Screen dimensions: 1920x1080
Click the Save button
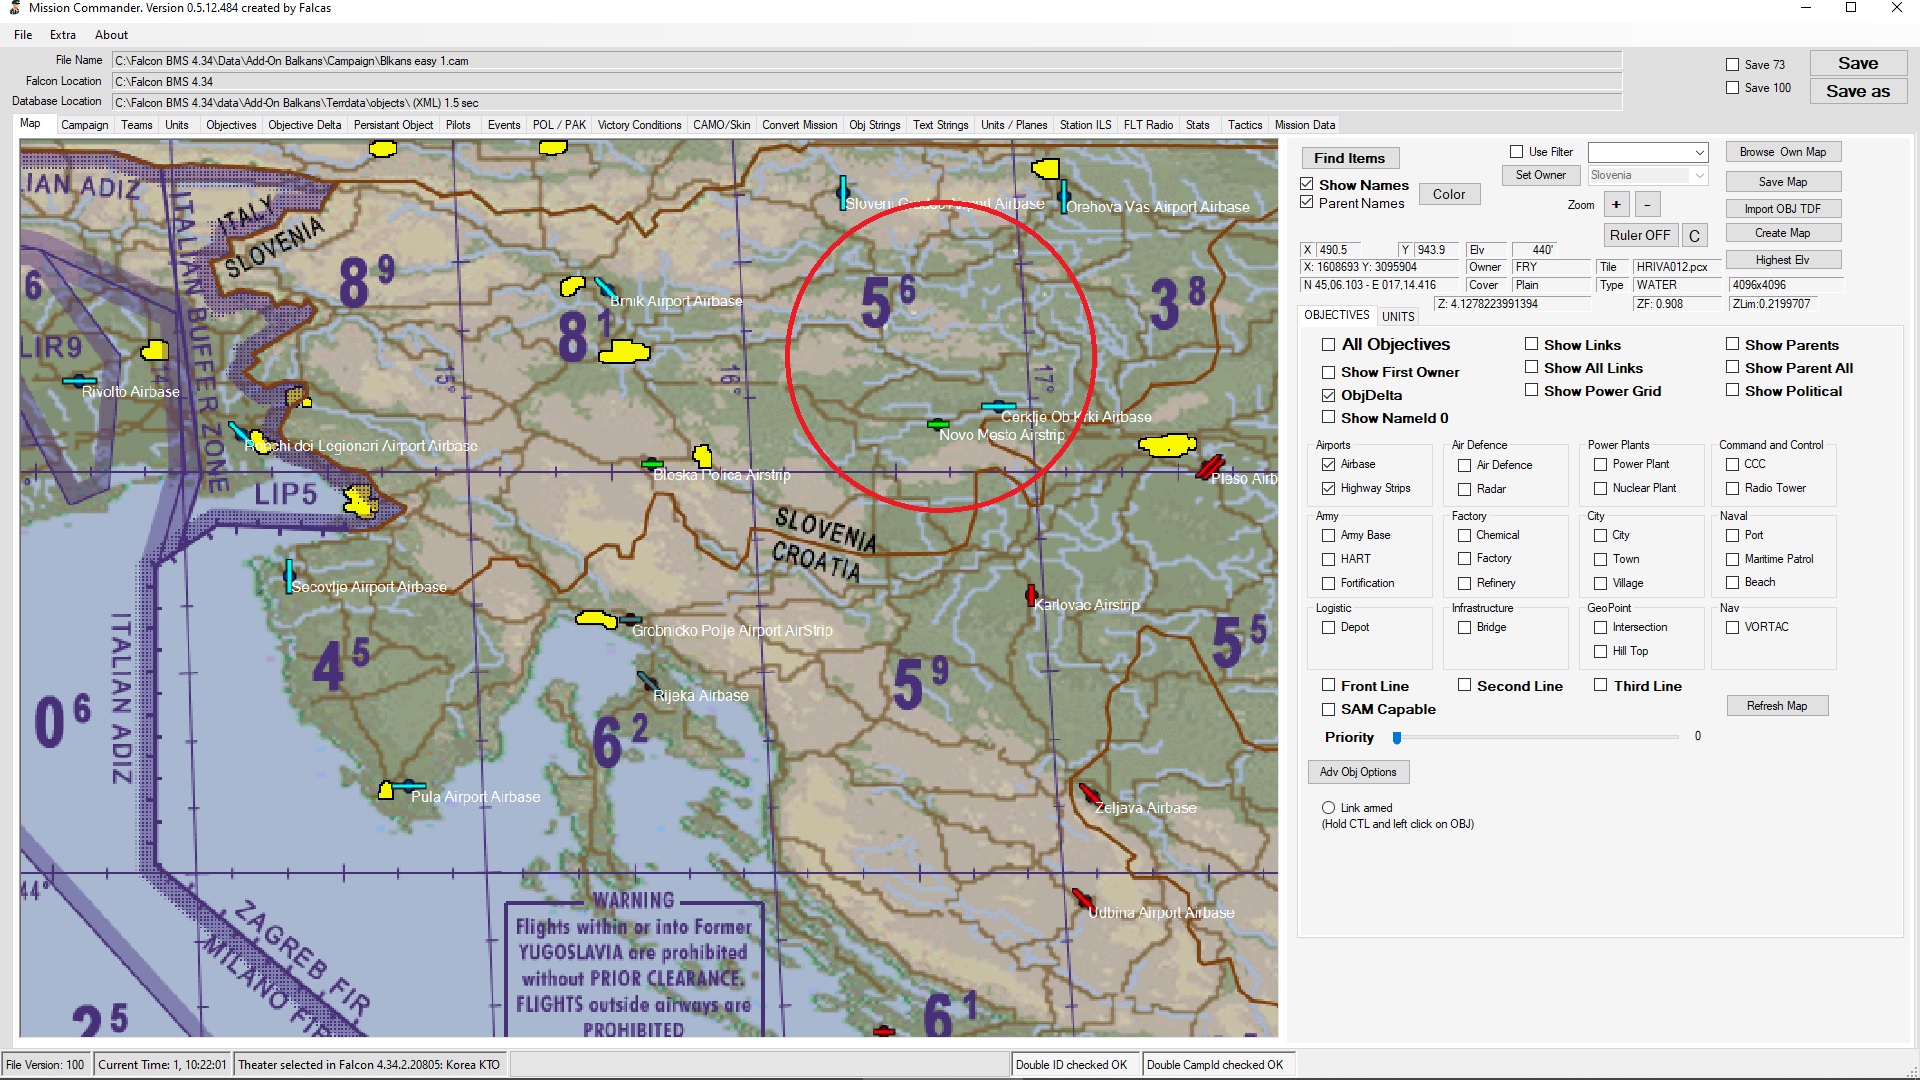[1858, 63]
